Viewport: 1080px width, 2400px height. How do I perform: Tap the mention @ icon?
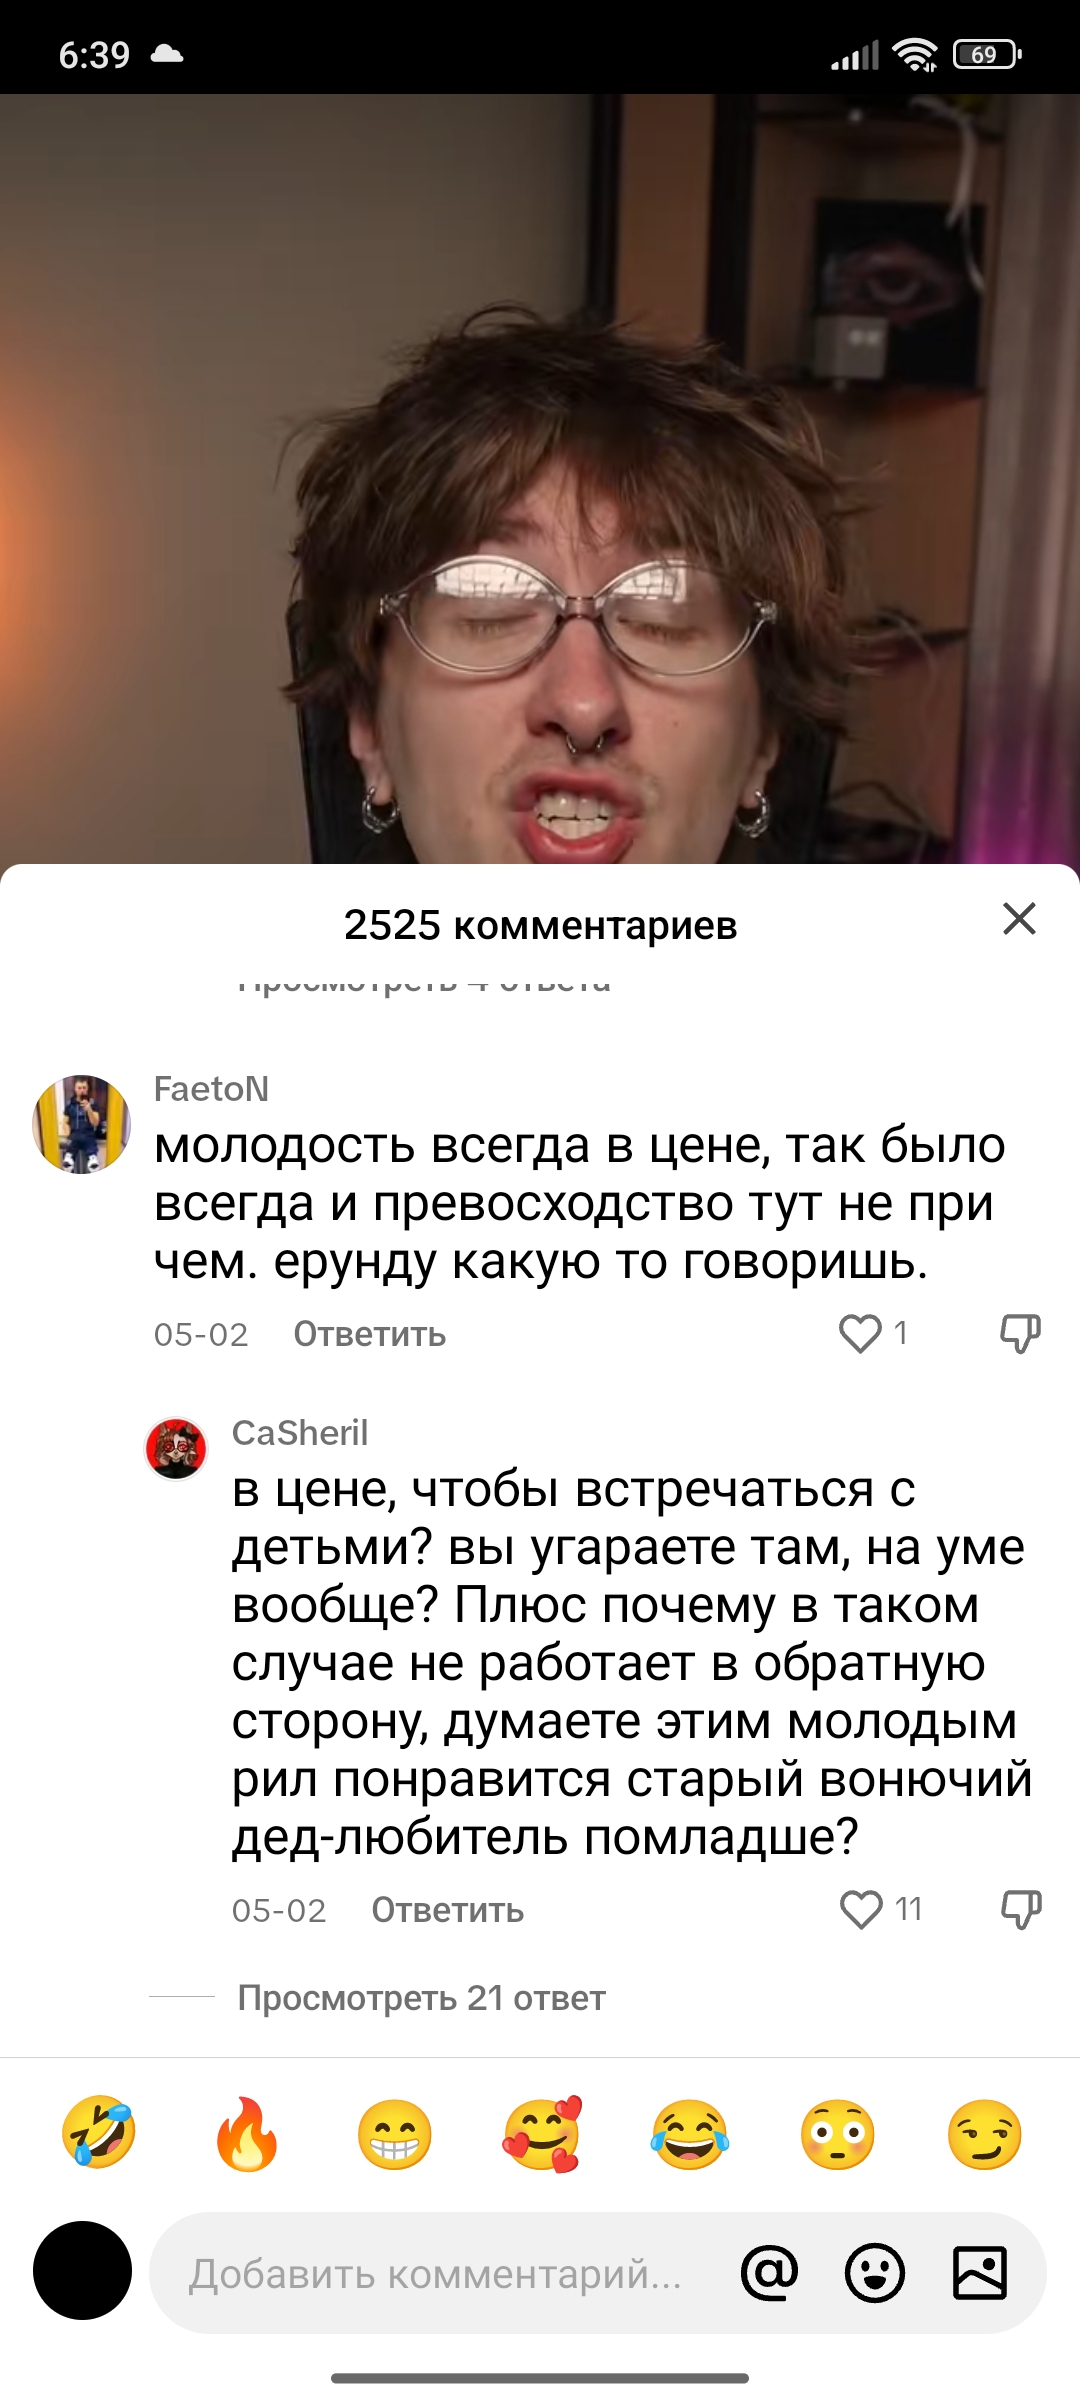(x=769, y=2273)
